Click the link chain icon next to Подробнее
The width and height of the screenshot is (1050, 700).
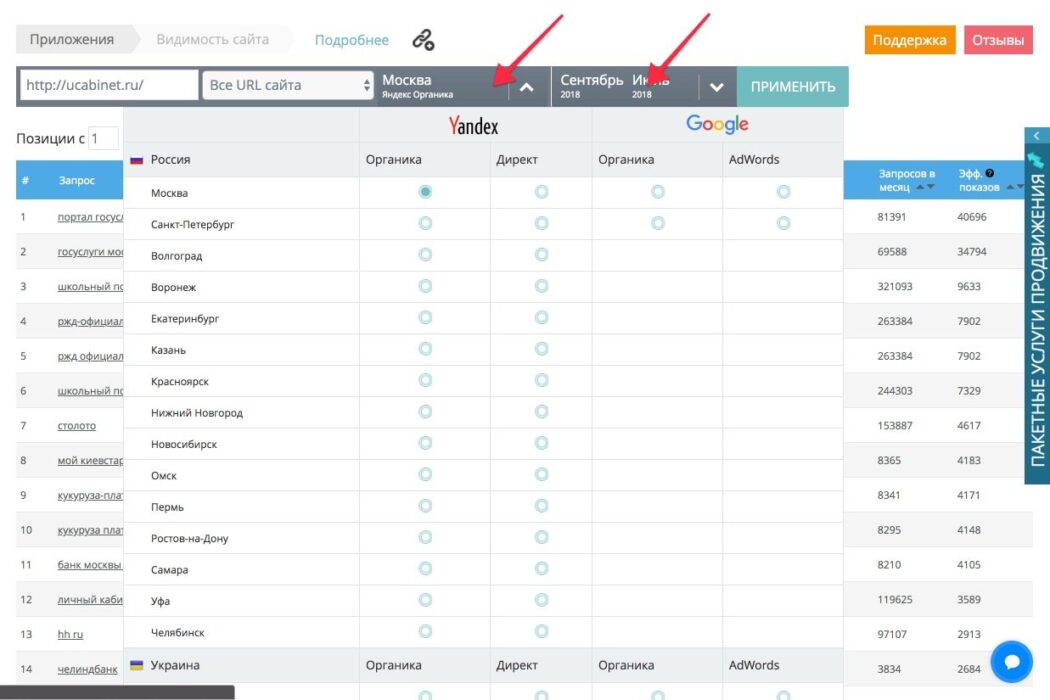click(423, 40)
